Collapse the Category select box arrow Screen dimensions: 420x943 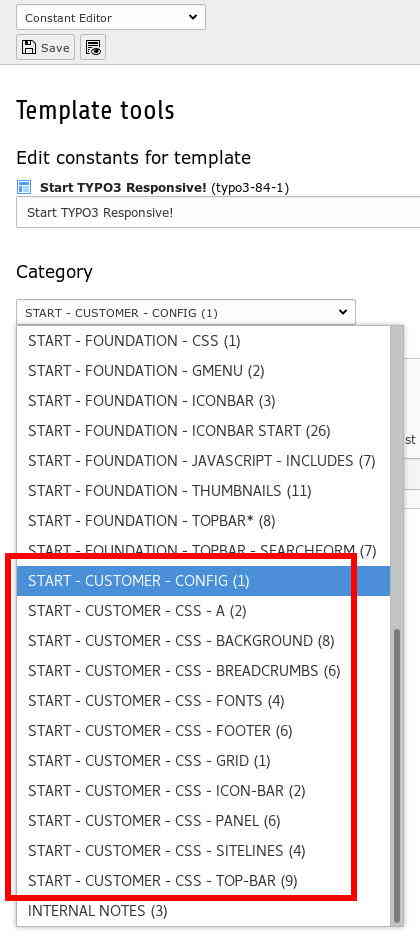tap(343, 312)
